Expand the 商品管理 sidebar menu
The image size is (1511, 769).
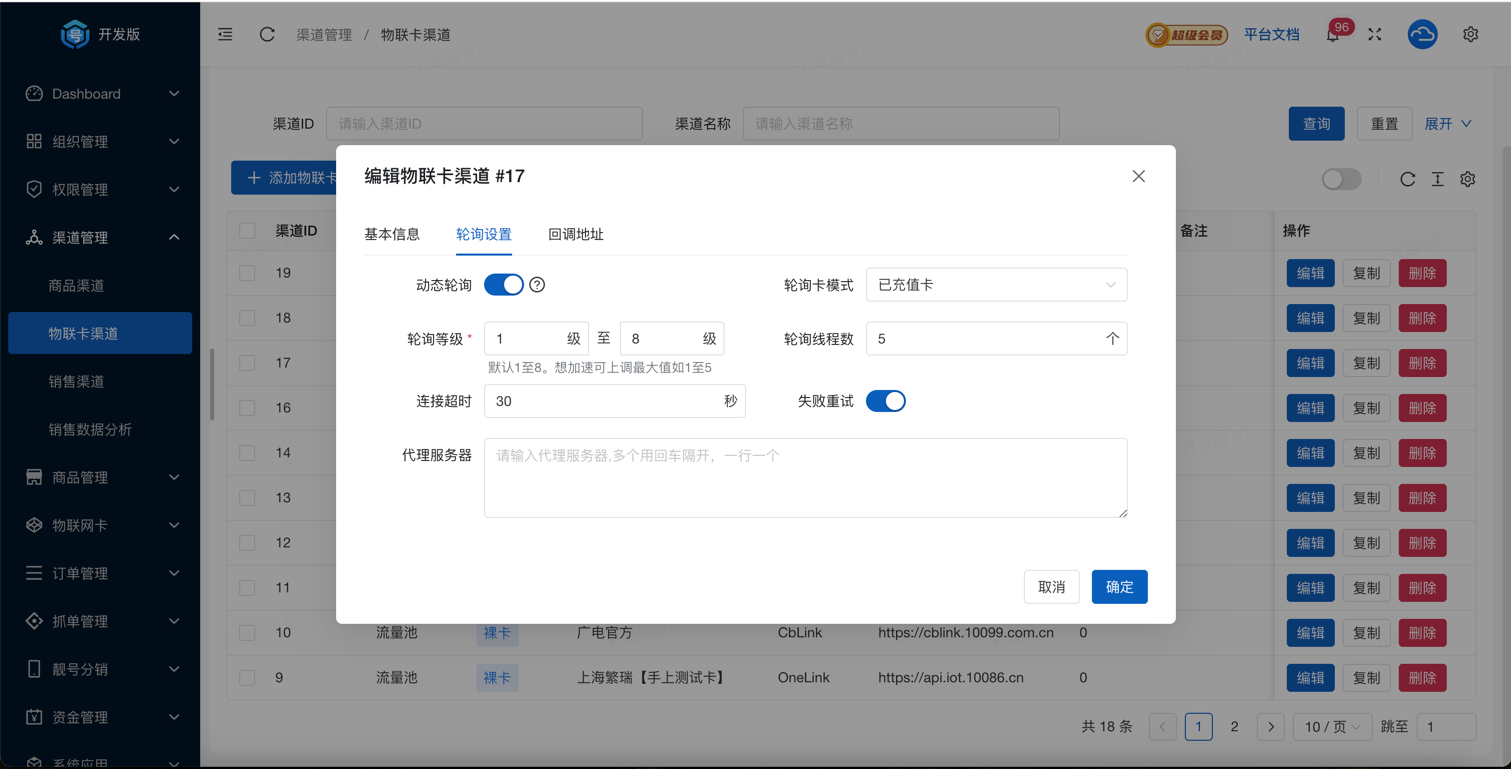coord(100,477)
